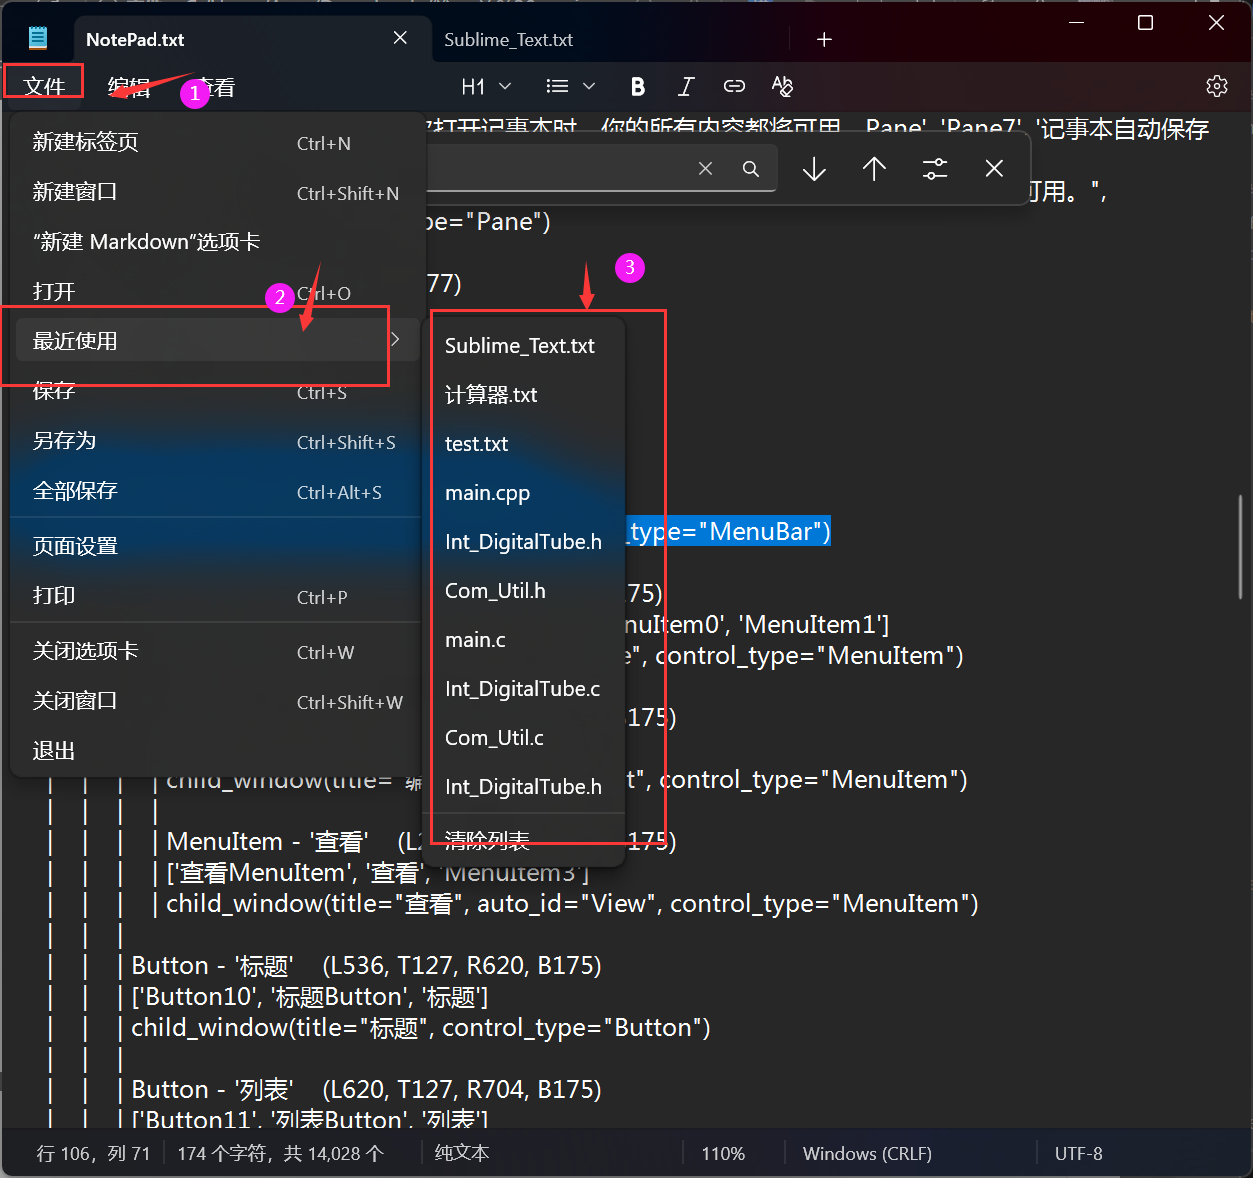Viewport: 1253px width, 1178px height.
Task: Find previous with the up arrow
Action: click(874, 169)
